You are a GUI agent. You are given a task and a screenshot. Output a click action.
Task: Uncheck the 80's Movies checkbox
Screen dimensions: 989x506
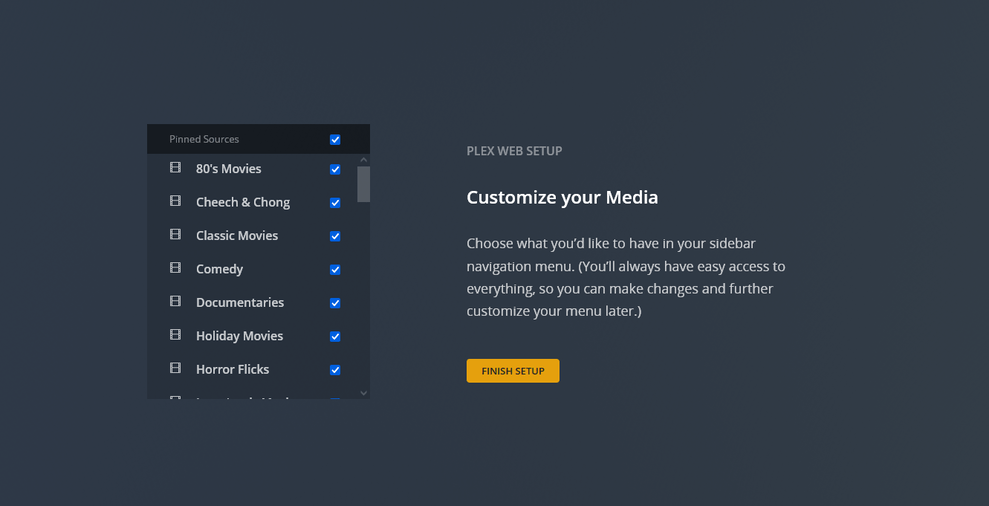click(335, 169)
